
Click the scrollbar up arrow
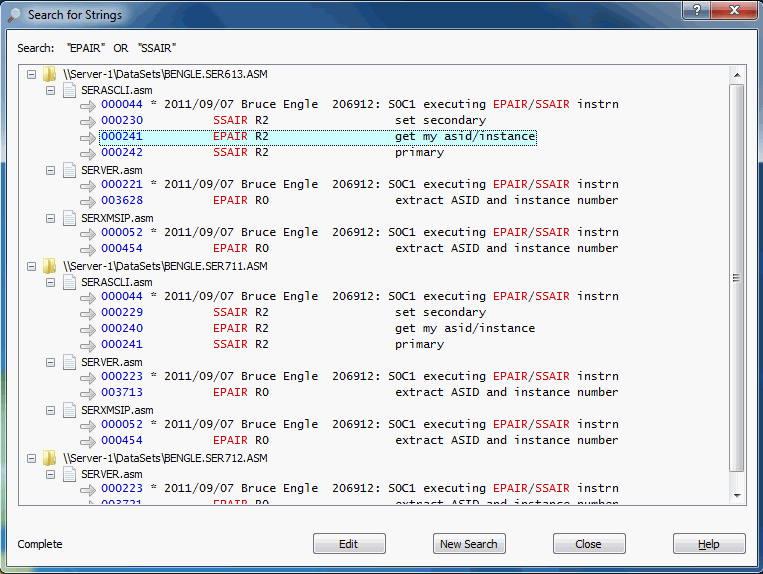(737, 75)
